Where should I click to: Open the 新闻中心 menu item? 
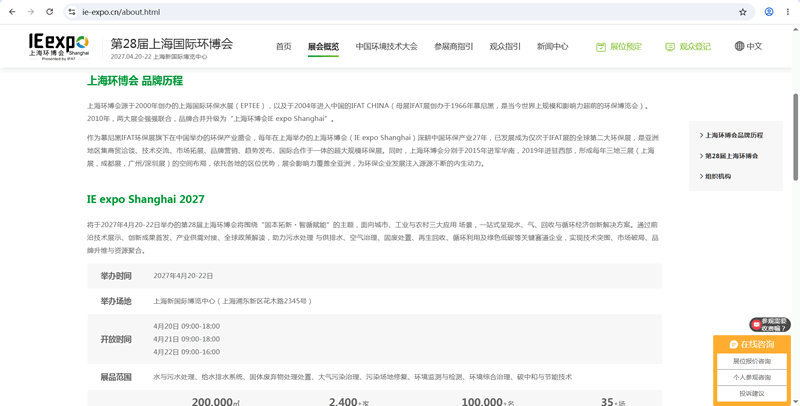click(553, 46)
